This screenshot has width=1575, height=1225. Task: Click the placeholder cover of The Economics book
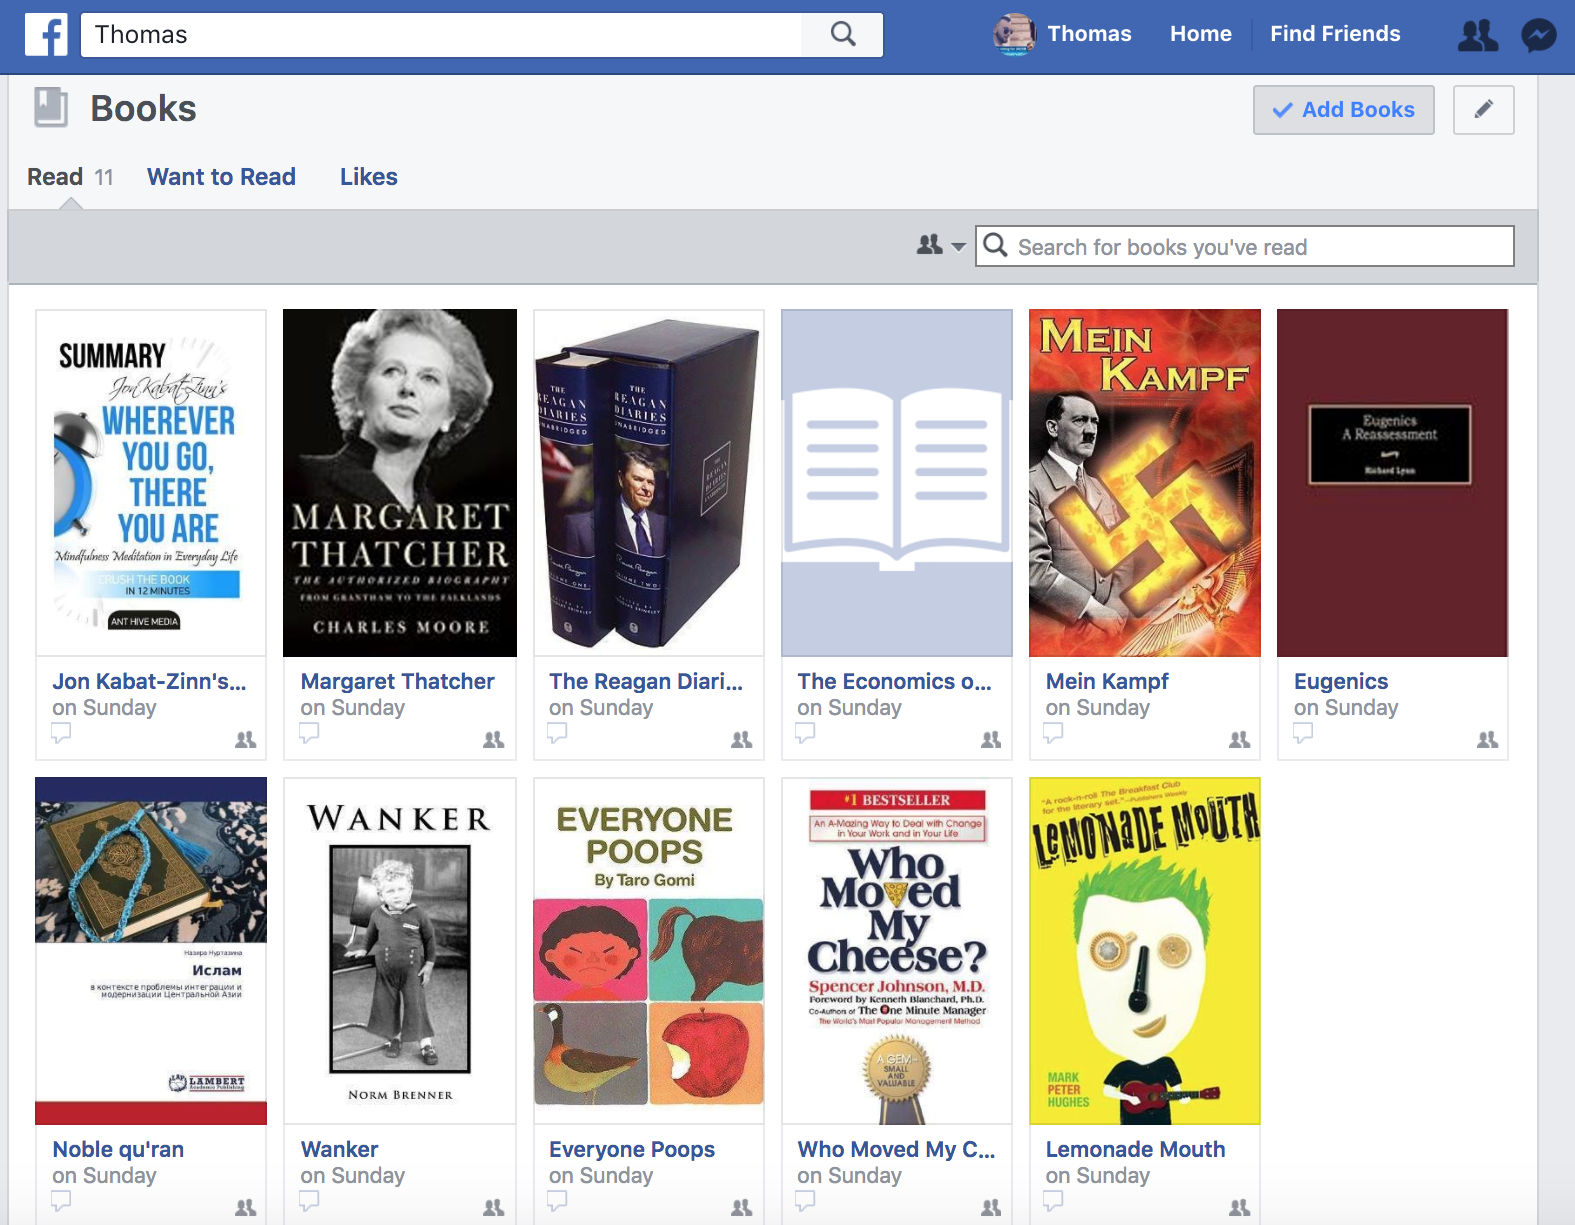pyautogui.click(x=897, y=483)
